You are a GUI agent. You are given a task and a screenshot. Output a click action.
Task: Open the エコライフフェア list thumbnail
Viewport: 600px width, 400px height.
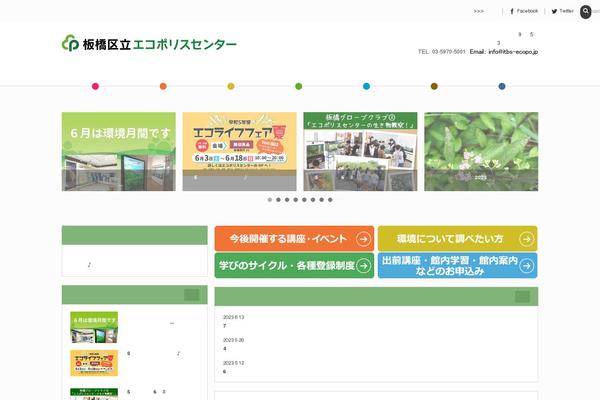point(94,363)
